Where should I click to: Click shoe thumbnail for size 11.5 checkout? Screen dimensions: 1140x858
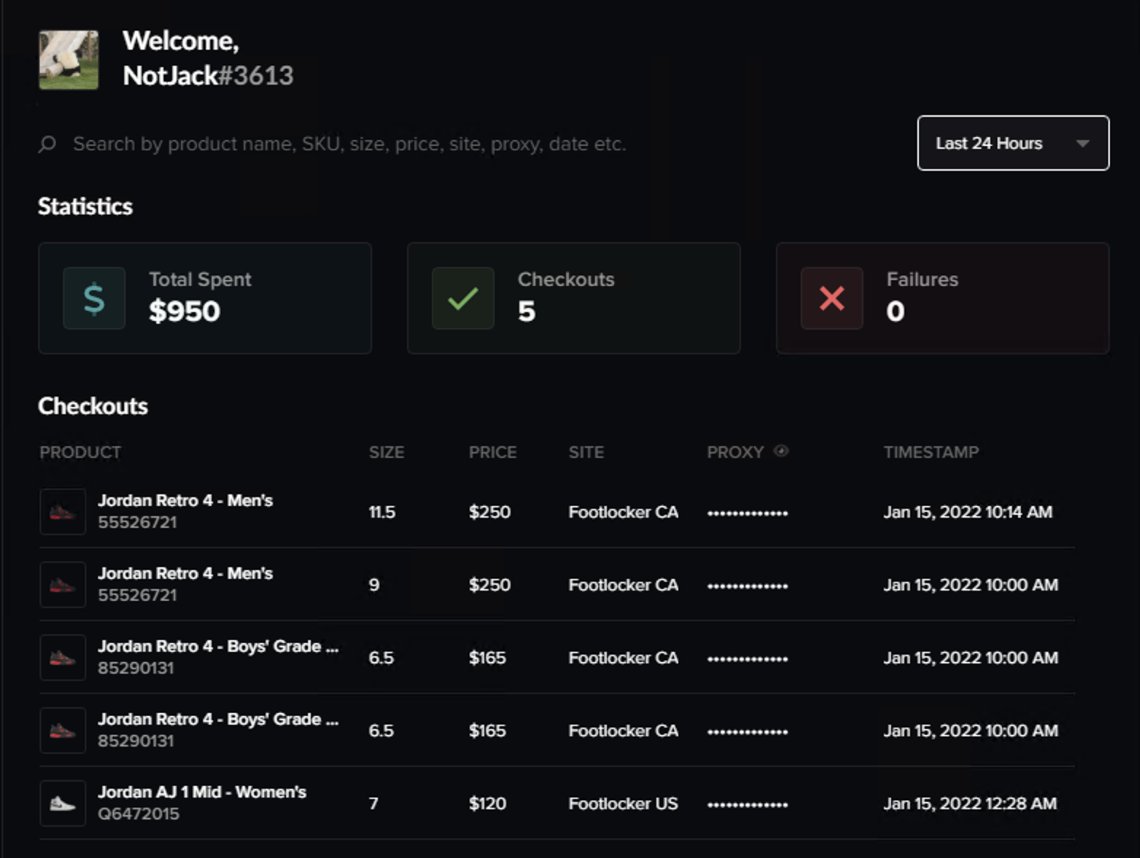63,512
